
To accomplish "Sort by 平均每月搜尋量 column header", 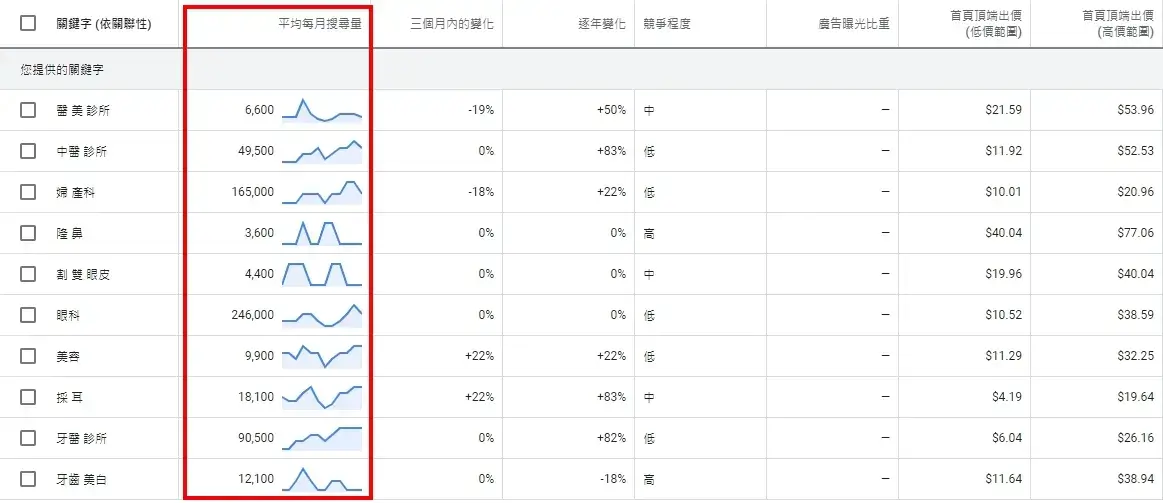I will pyautogui.click(x=319, y=23).
